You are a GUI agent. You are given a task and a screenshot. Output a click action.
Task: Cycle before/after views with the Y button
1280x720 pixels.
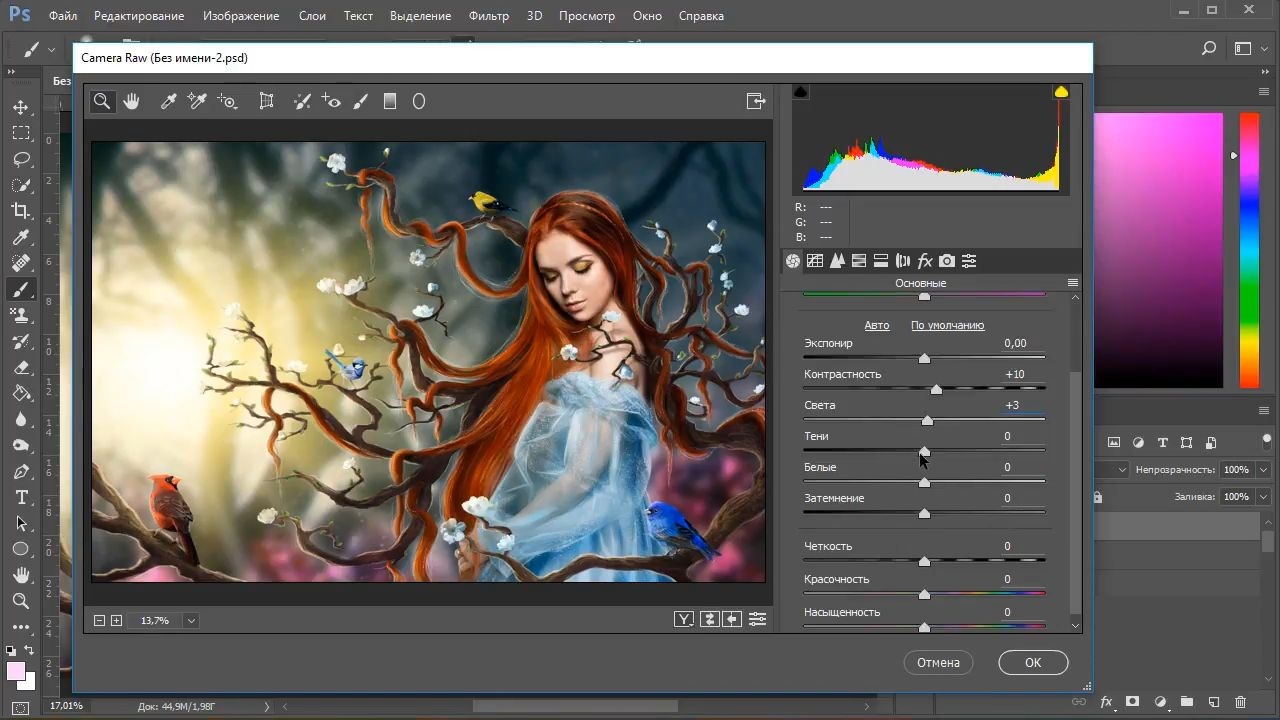click(683, 620)
